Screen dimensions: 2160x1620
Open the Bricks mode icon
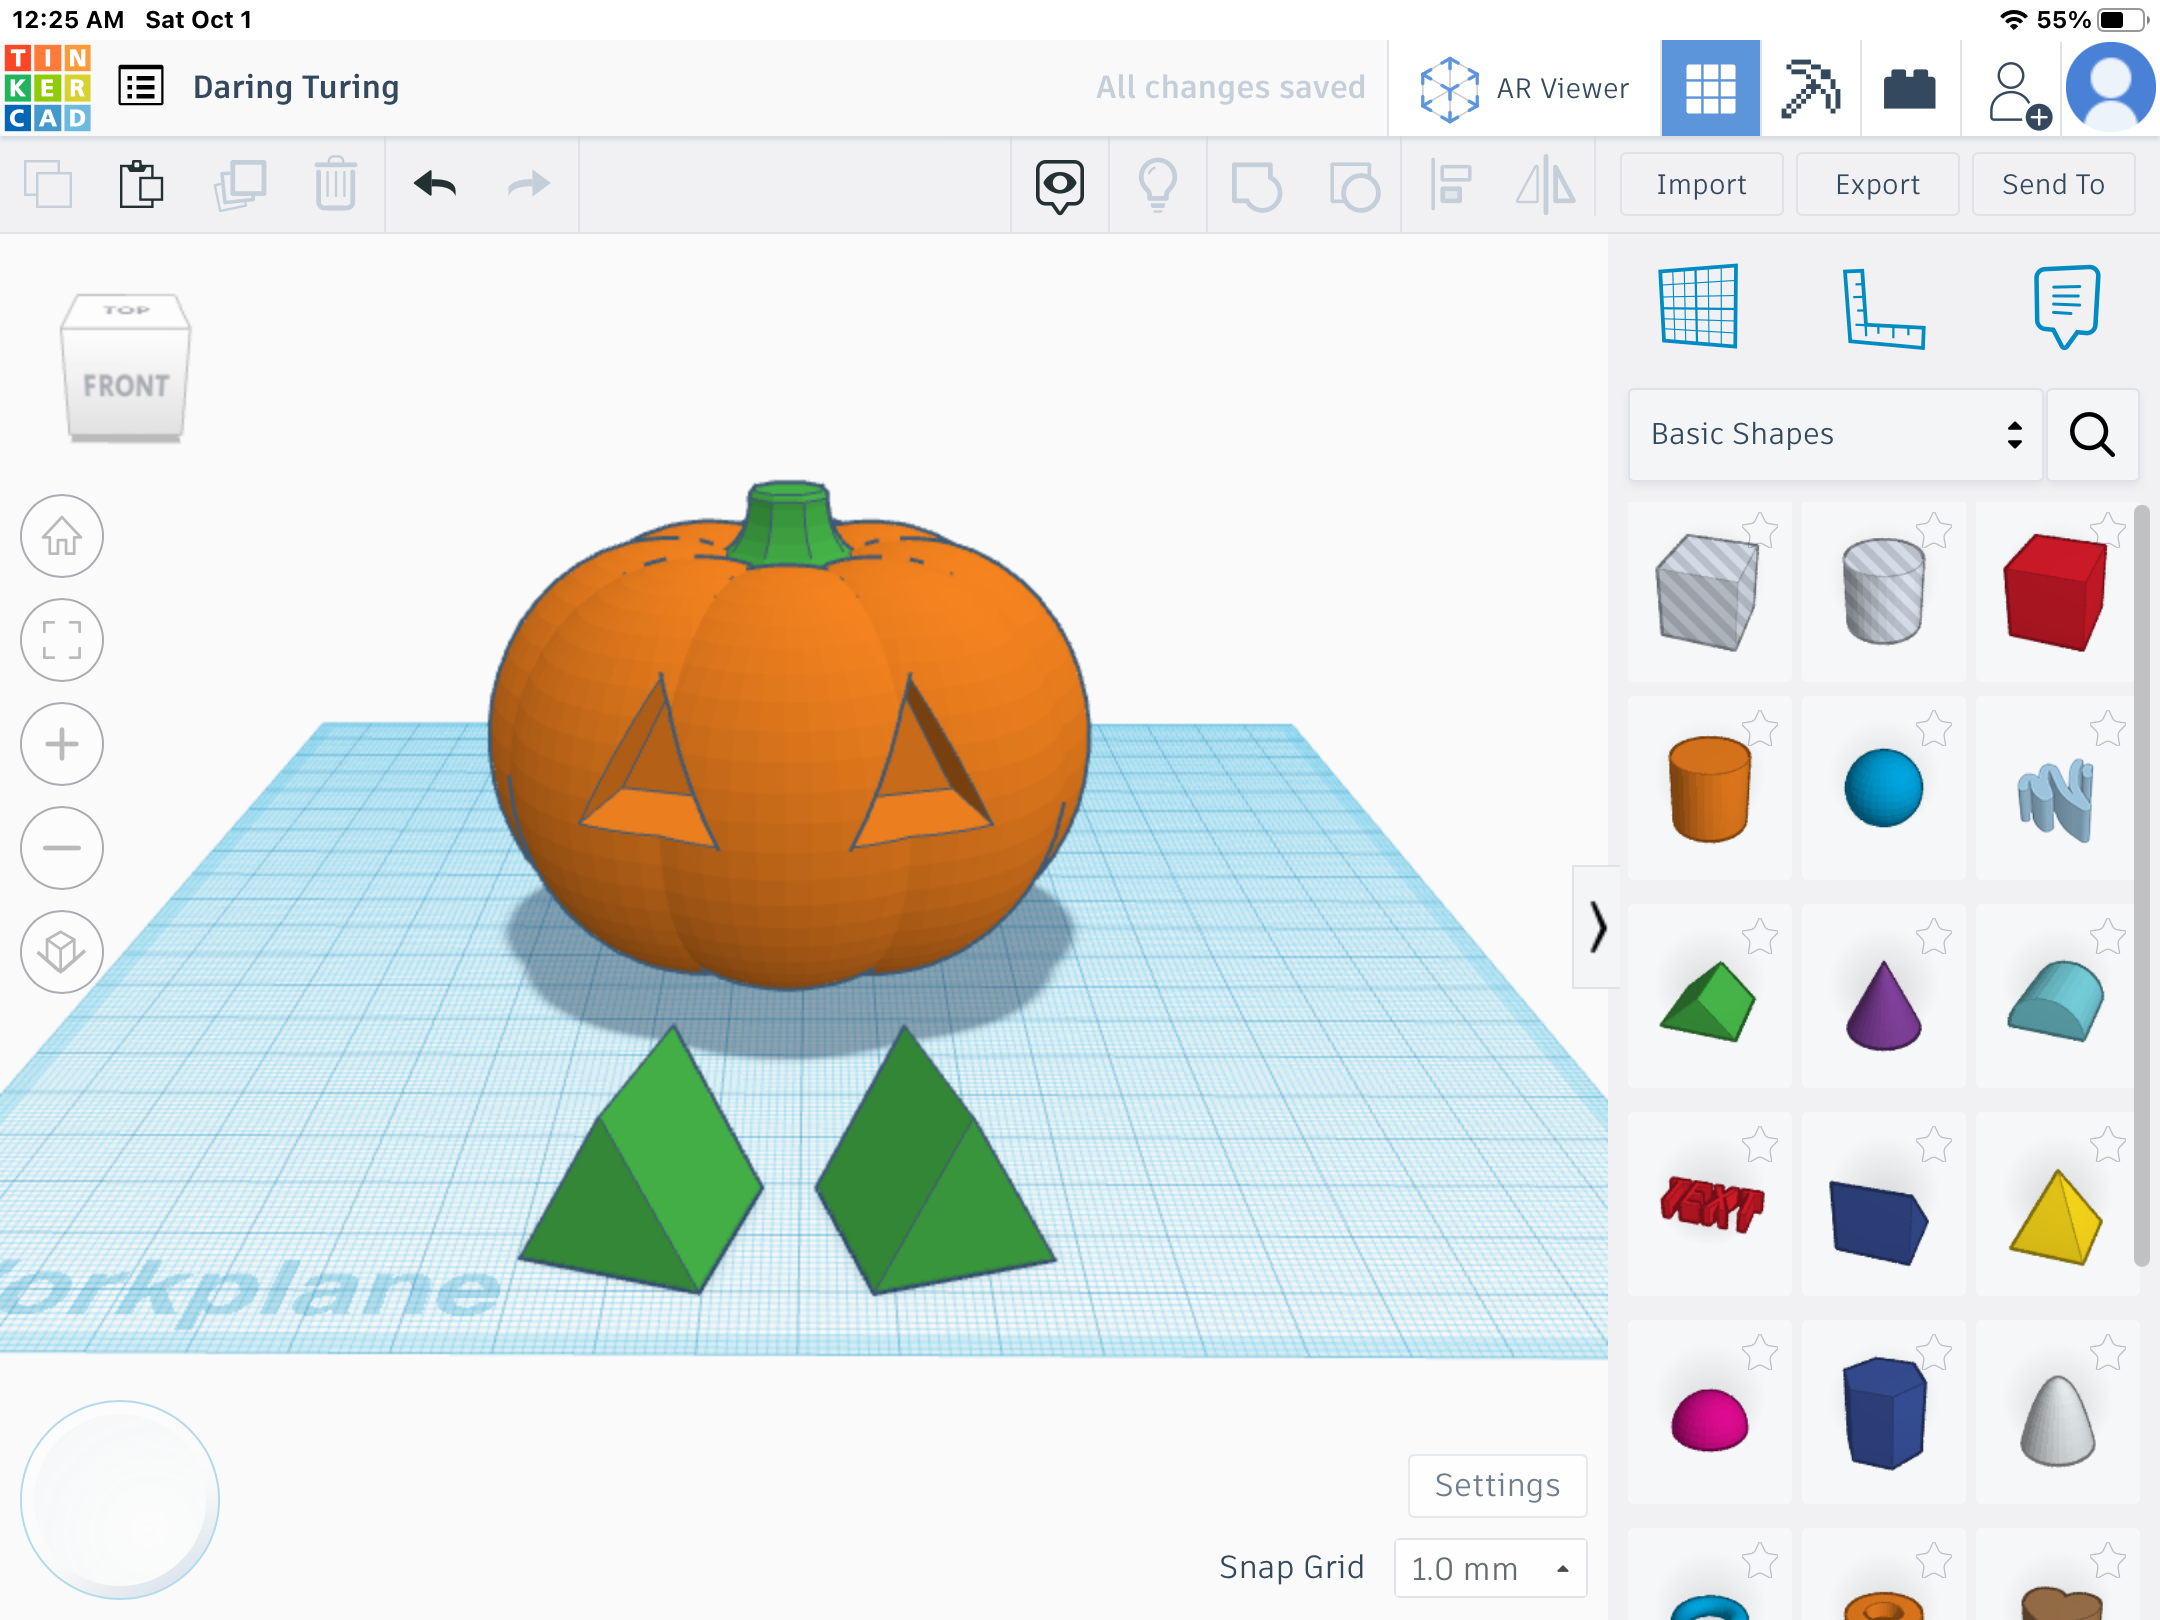[x=1909, y=88]
